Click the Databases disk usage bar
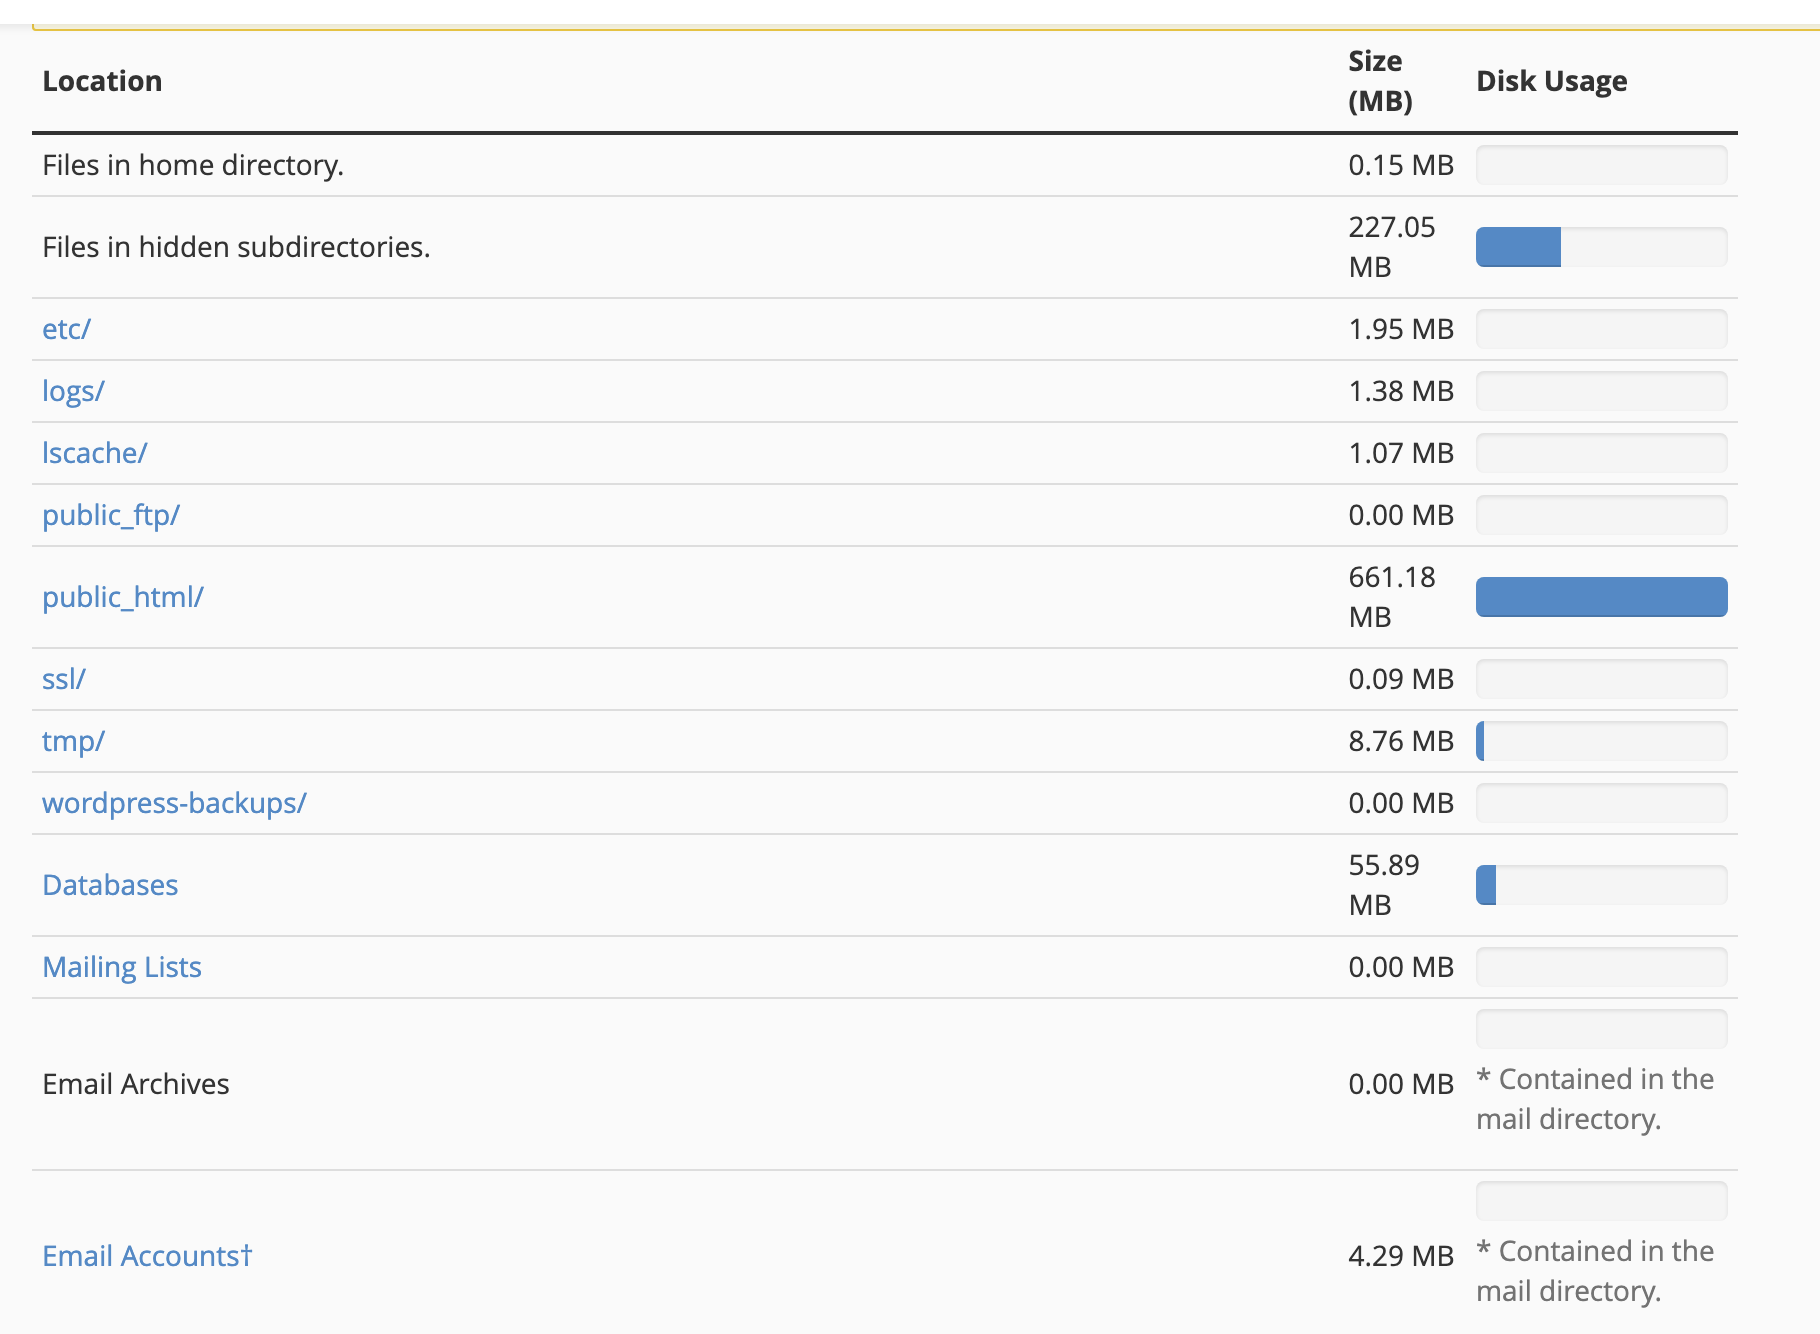The image size is (1820, 1334). 1601,885
